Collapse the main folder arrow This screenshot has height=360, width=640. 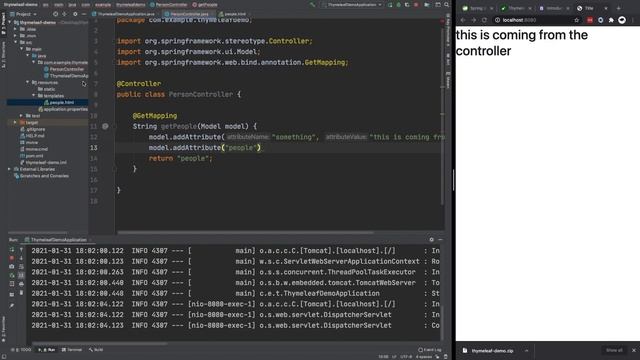pyautogui.click(x=22, y=49)
